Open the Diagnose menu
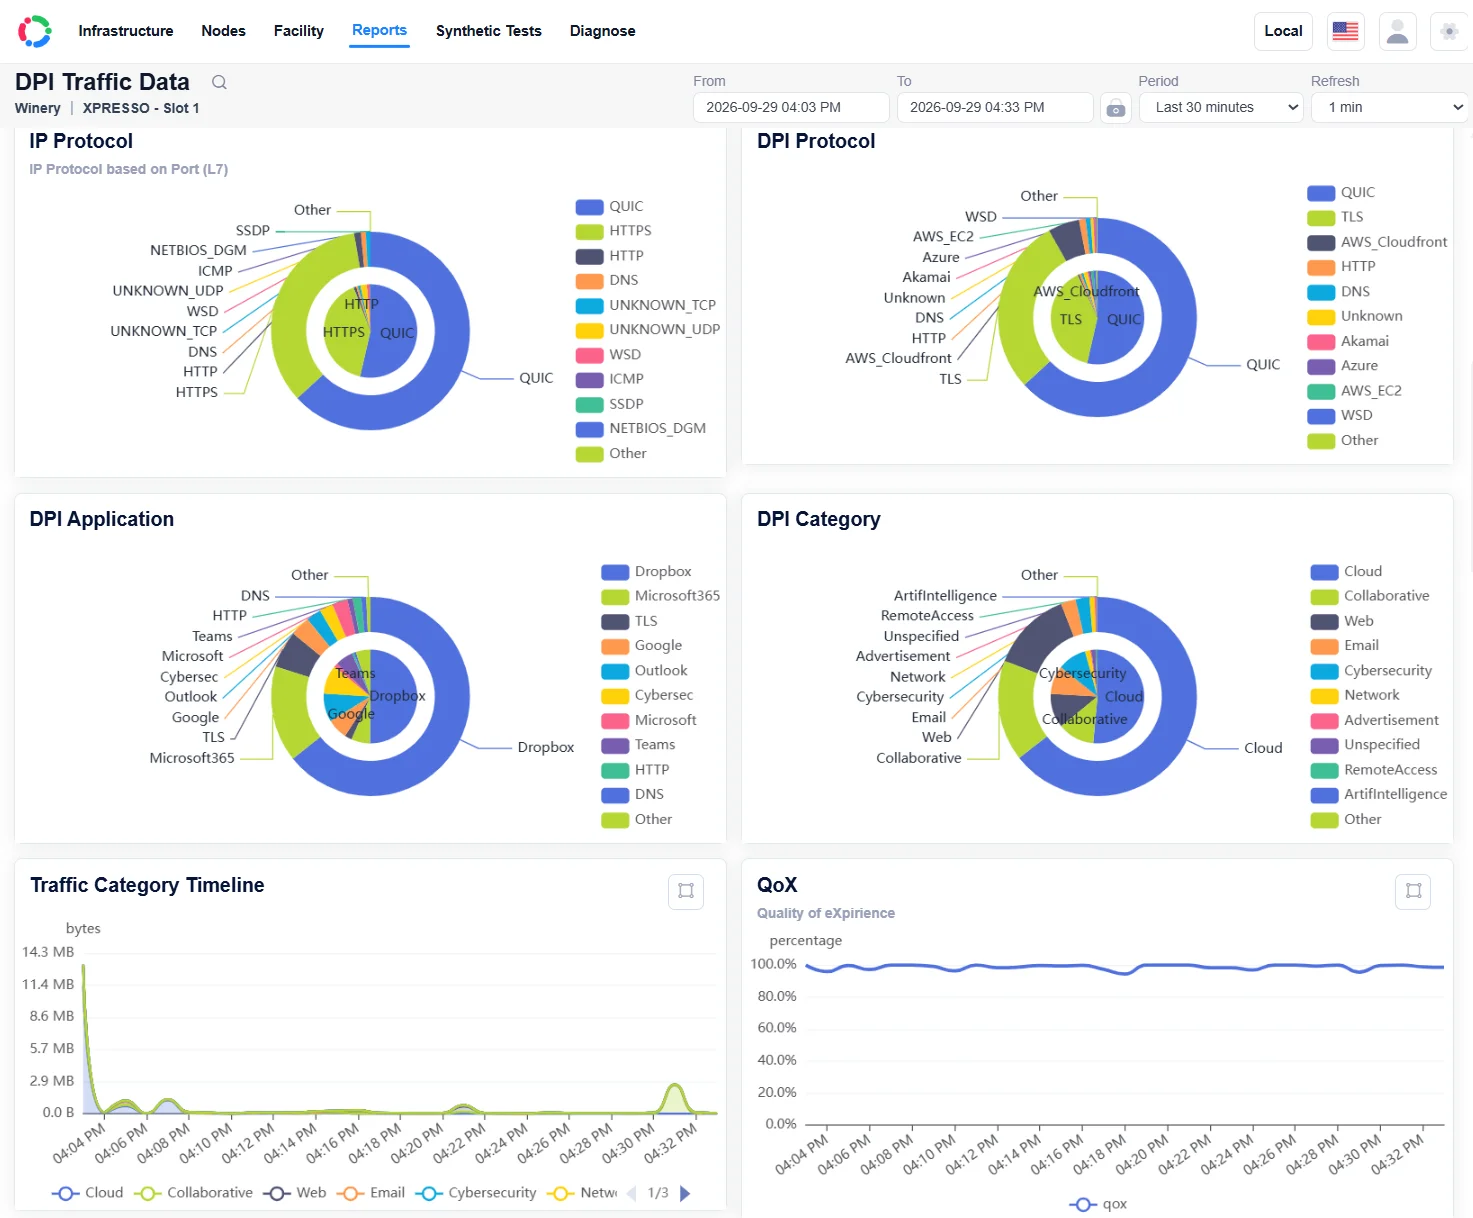The width and height of the screenshot is (1473, 1218). [603, 31]
